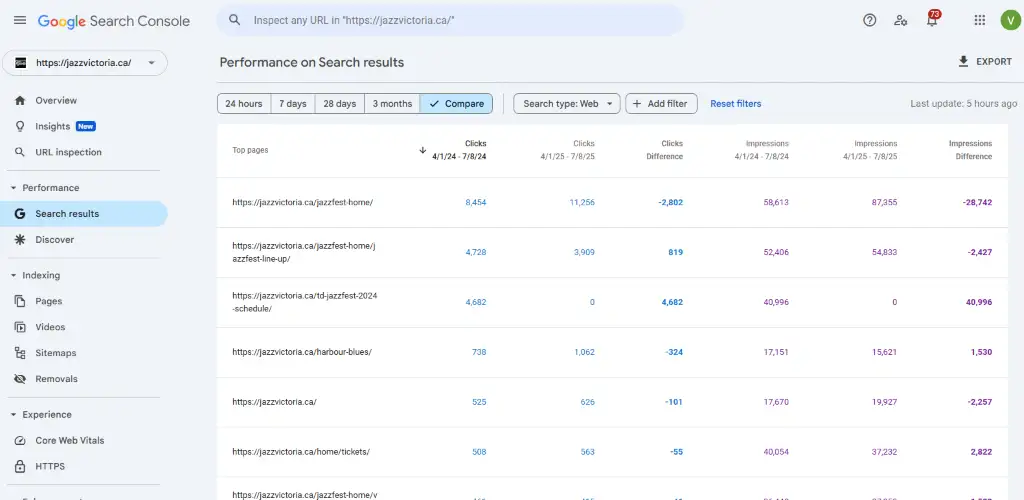
Task: Select the 24 hours date range
Action: pyautogui.click(x=244, y=104)
